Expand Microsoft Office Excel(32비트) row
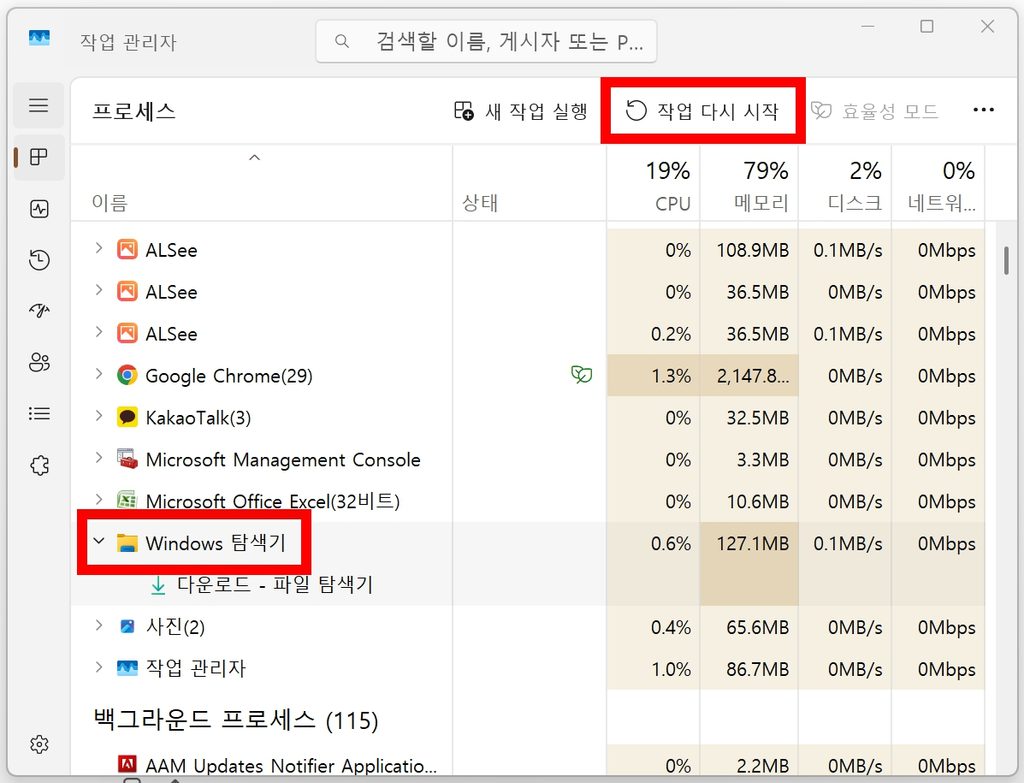 tap(99, 499)
